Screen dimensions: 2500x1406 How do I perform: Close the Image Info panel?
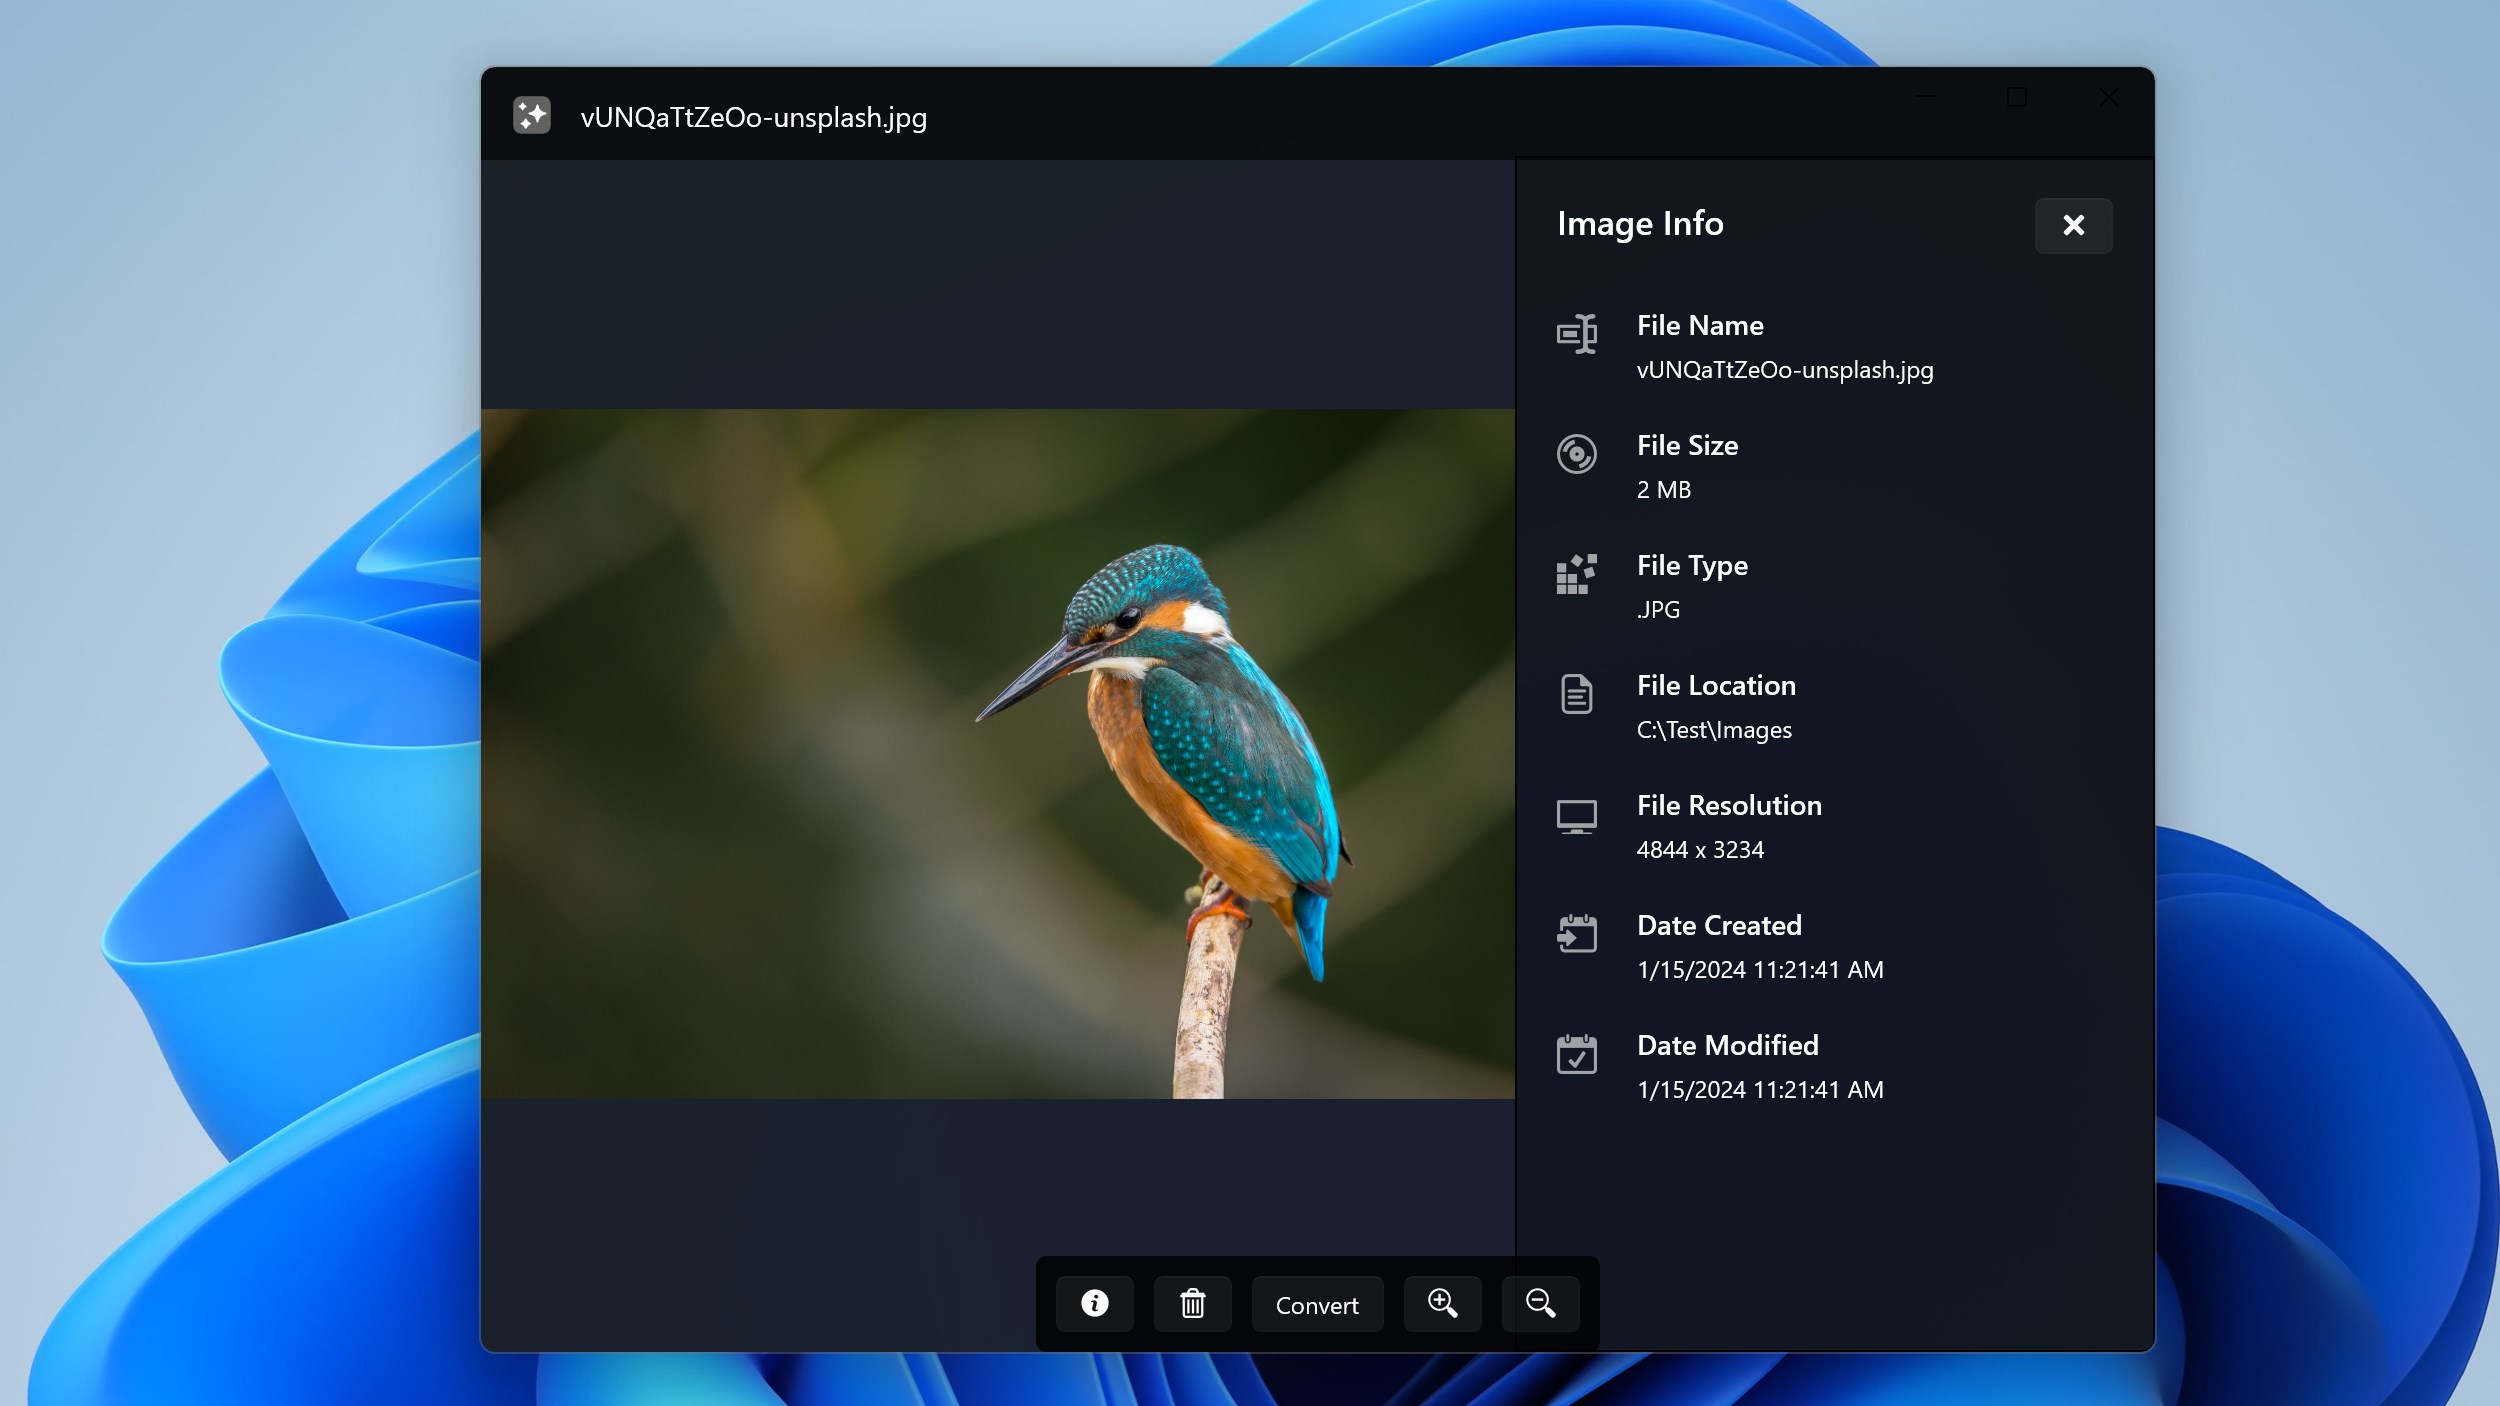2073,225
